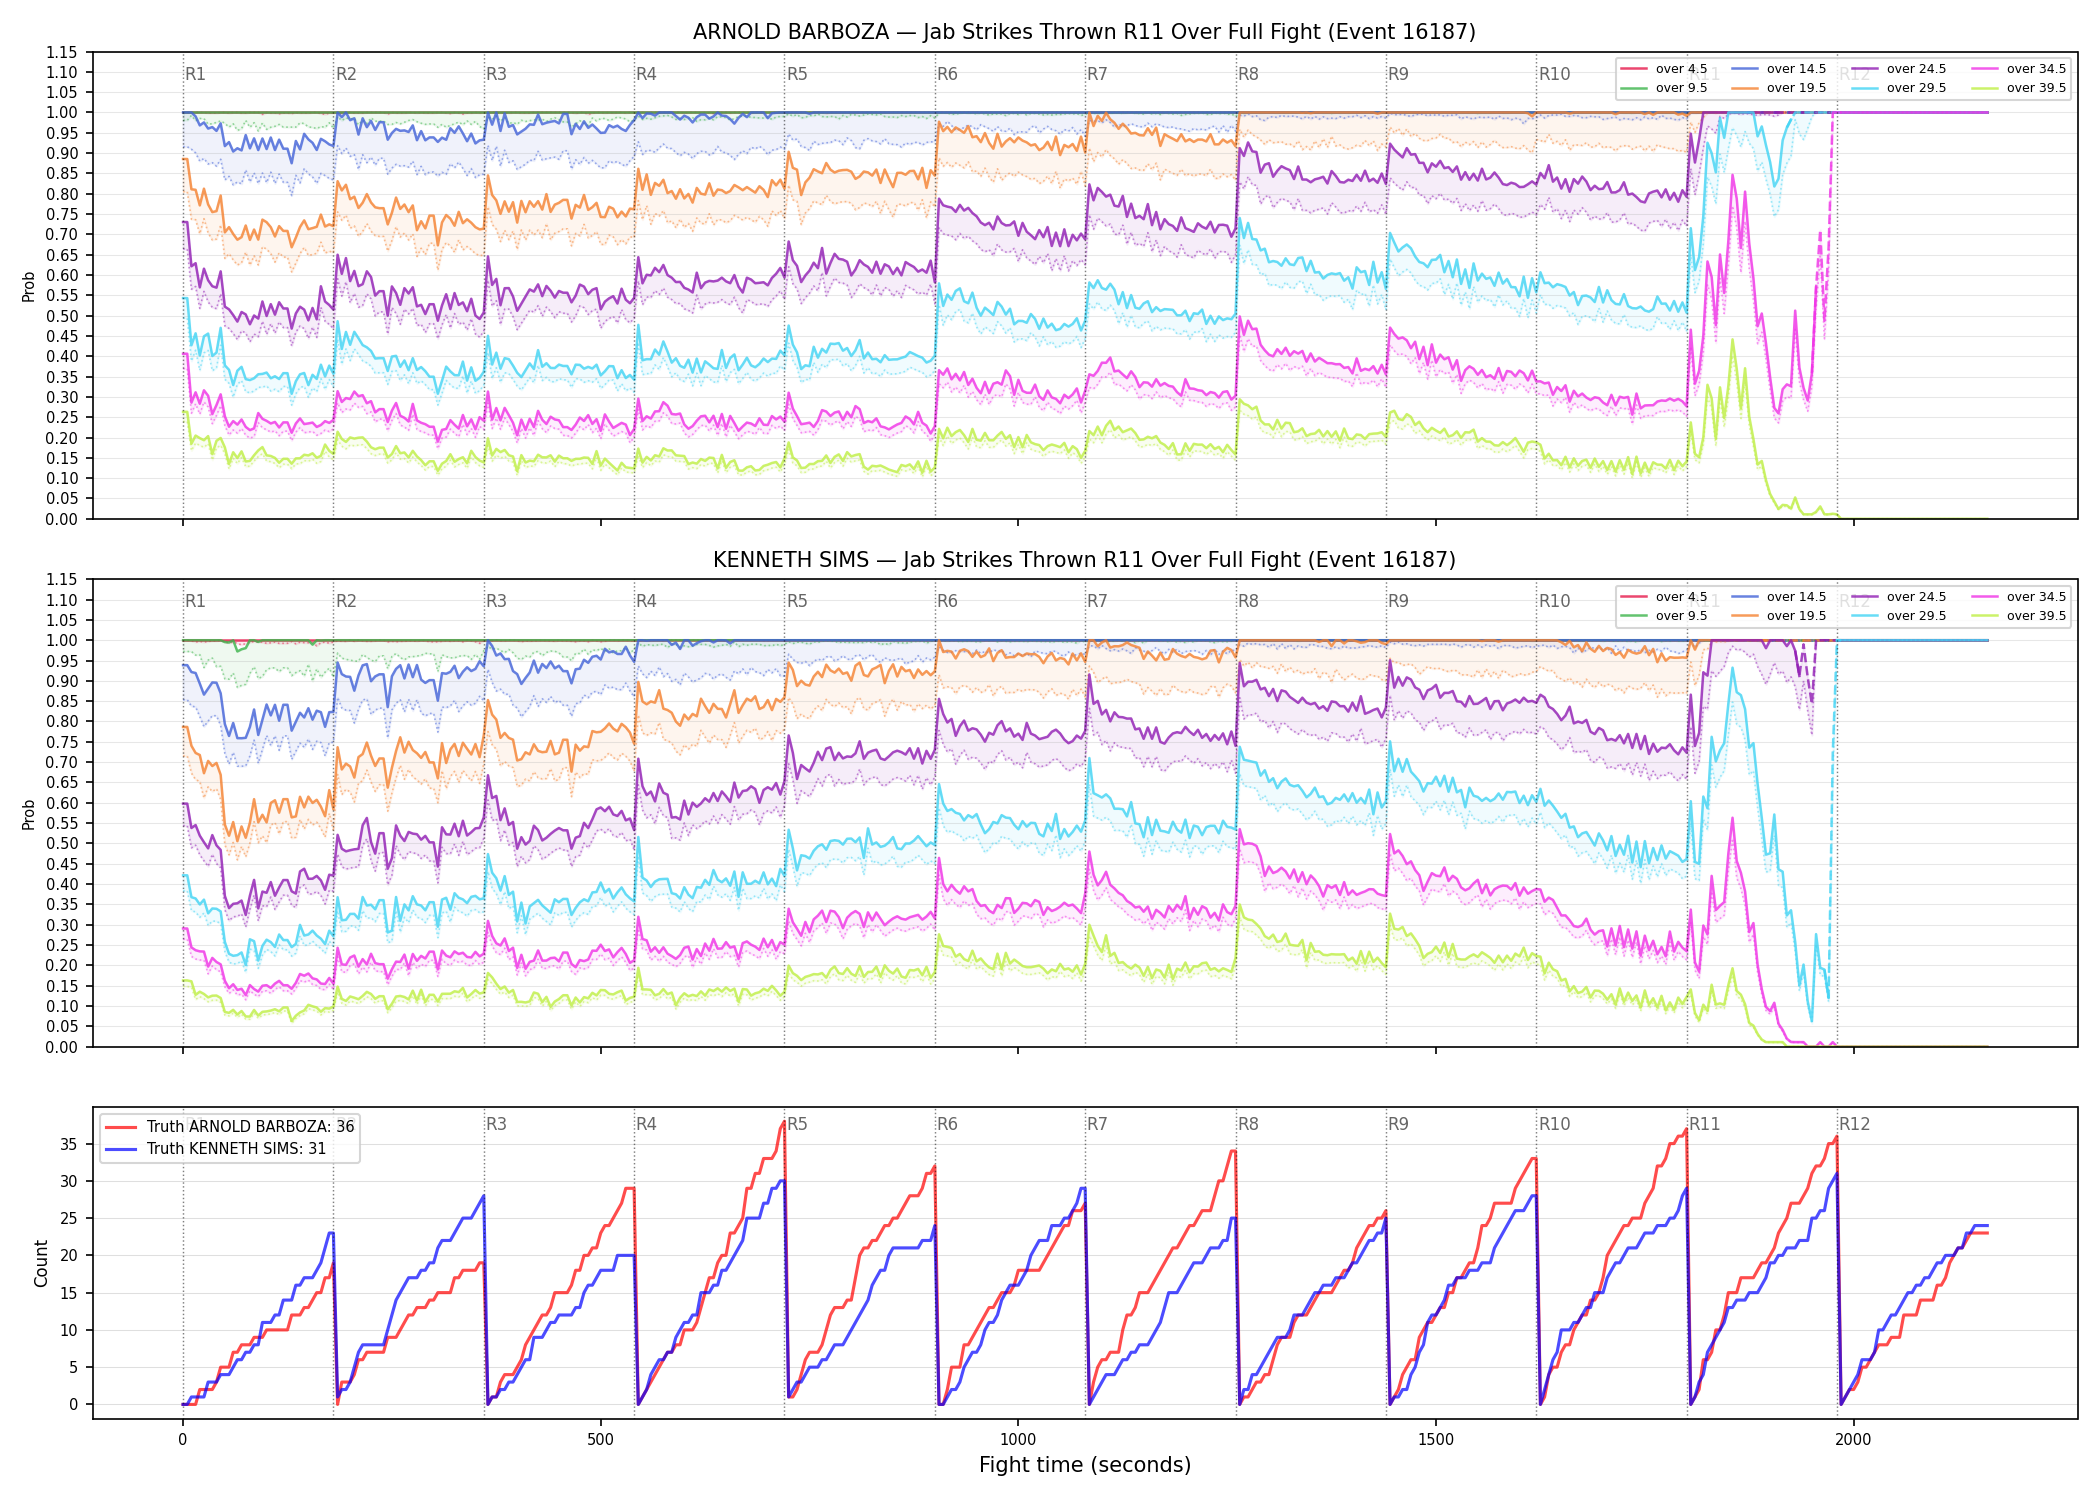Click orange 'over 19.5' legend line in Barboza chart
Screen dimensions: 2100x1500
click(1744, 88)
